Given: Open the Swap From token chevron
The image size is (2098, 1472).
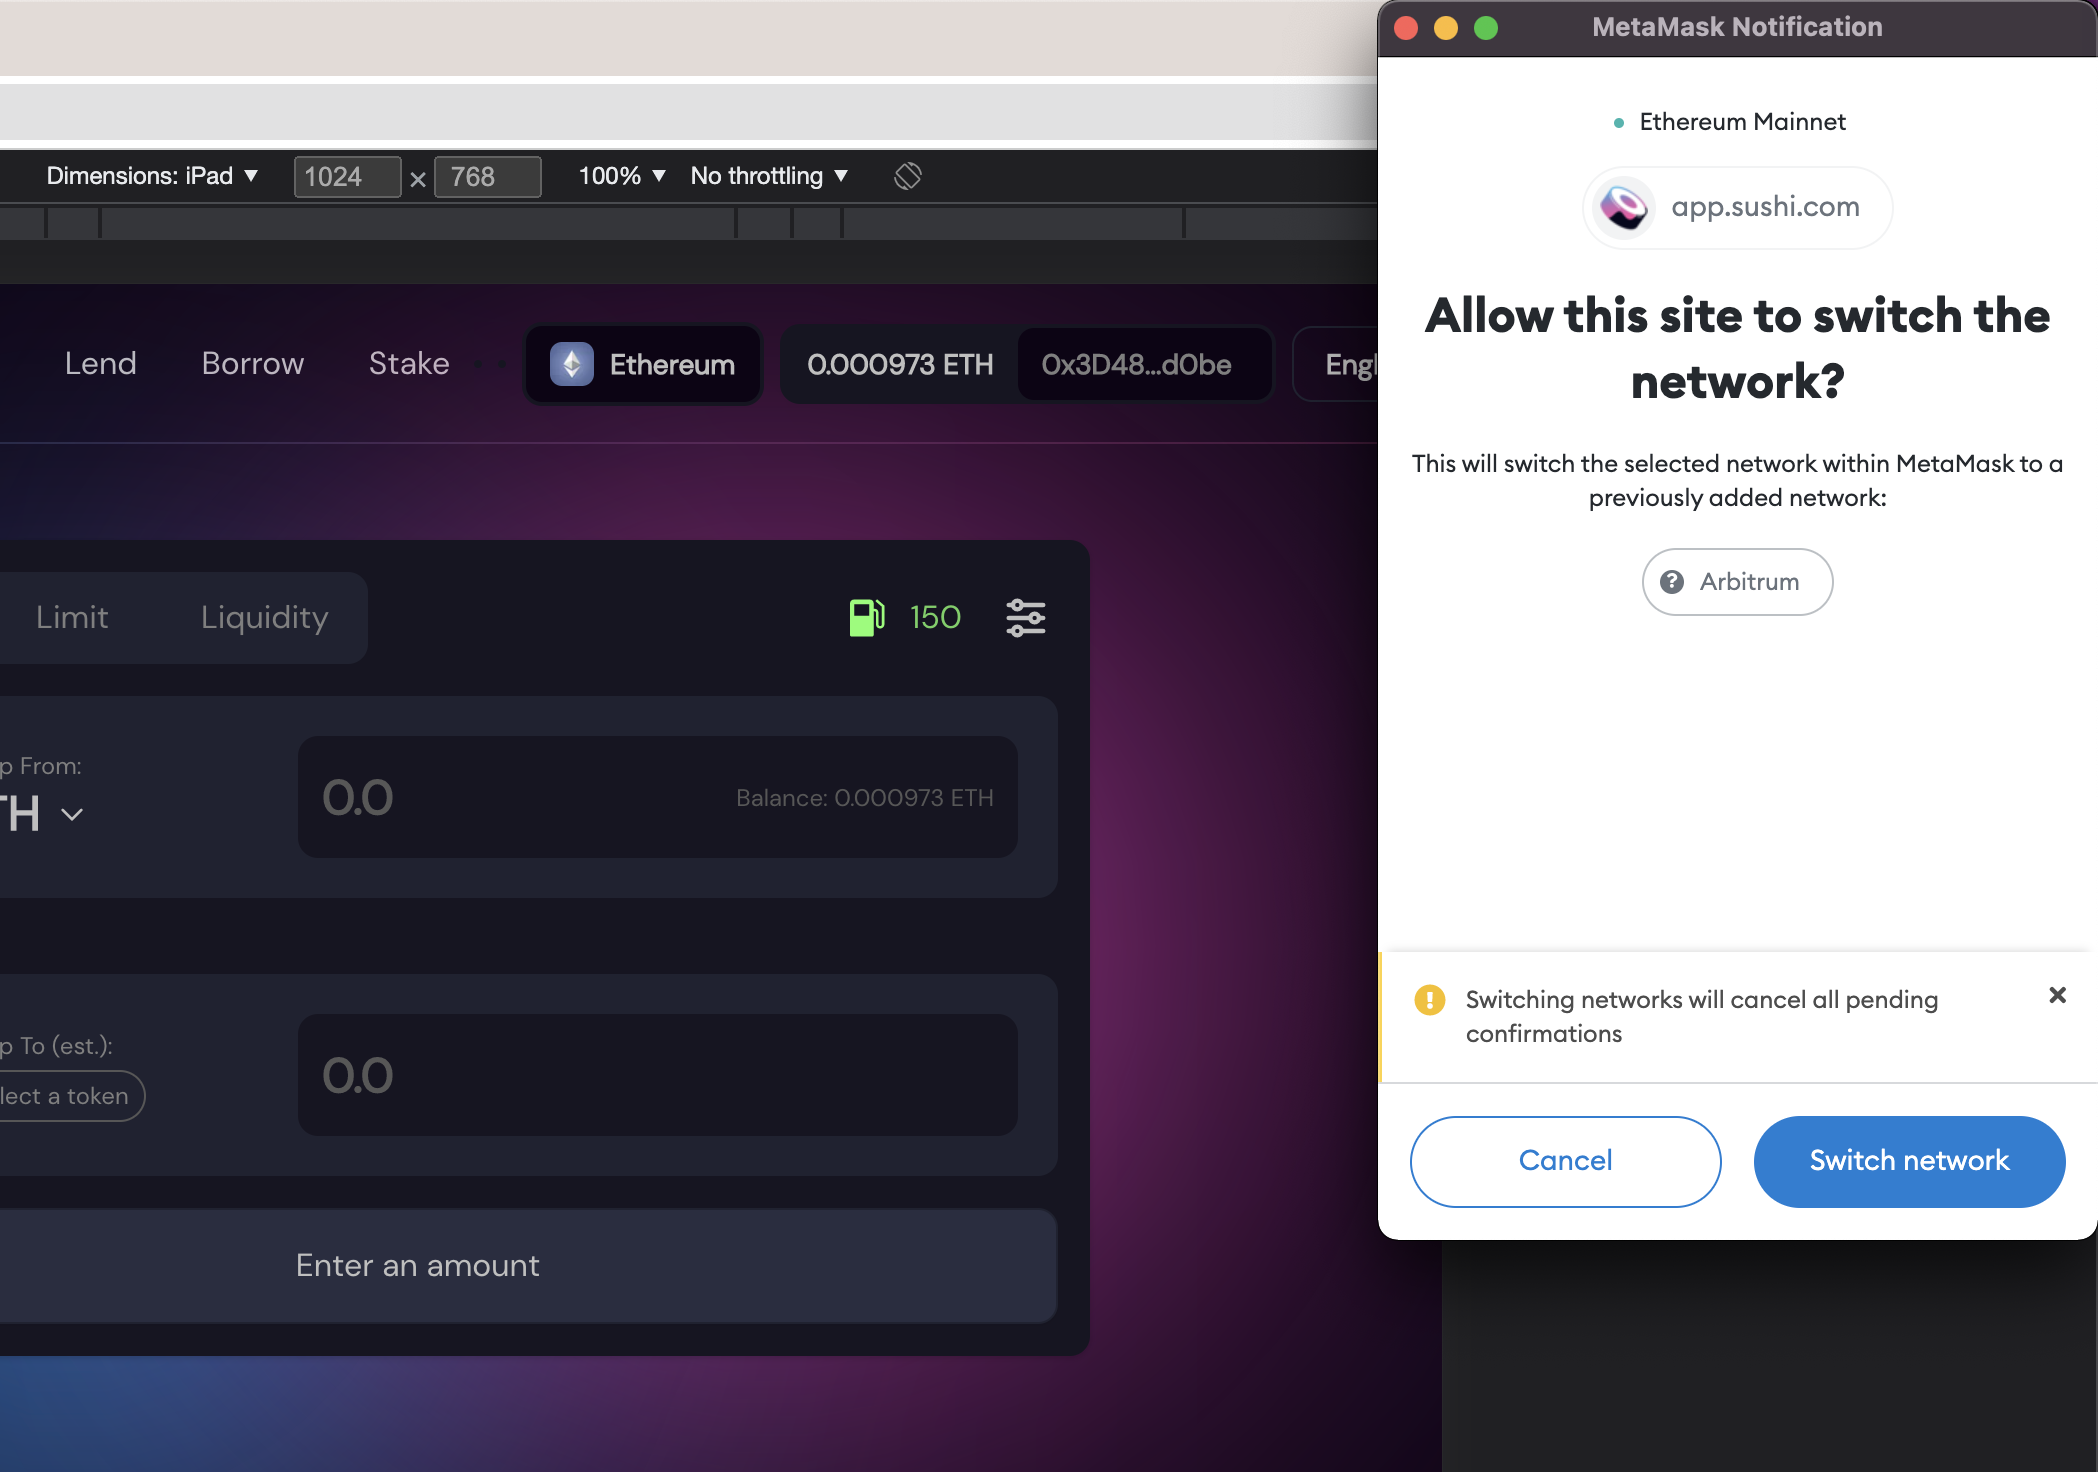Looking at the screenshot, I should [x=72, y=814].
